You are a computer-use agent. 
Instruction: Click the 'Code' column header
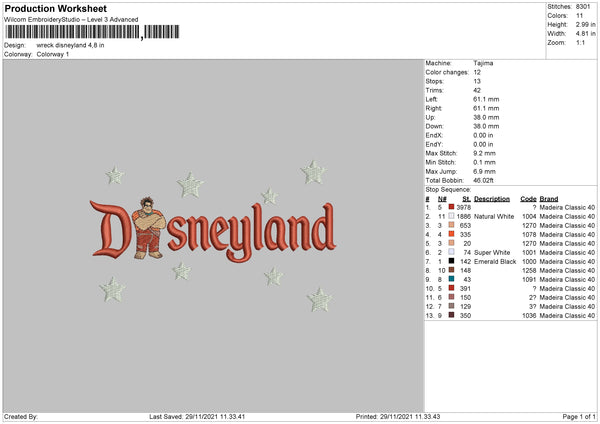click(528, 199)
